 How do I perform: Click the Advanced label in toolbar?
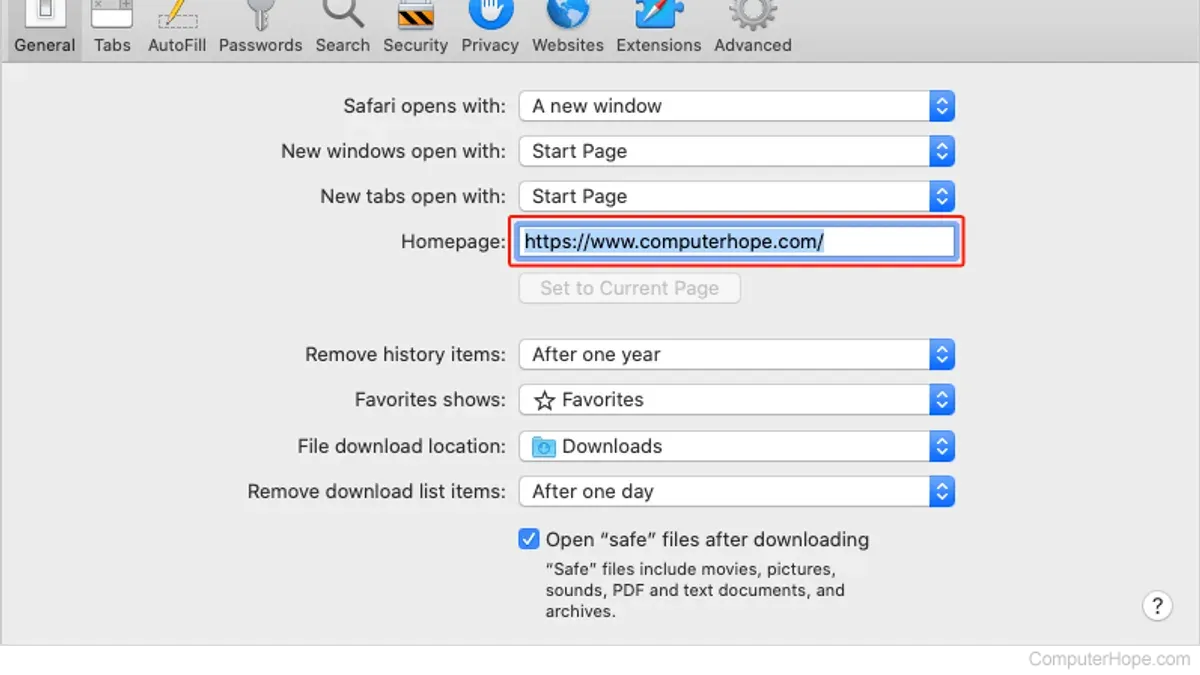click(x=753, y=45)
